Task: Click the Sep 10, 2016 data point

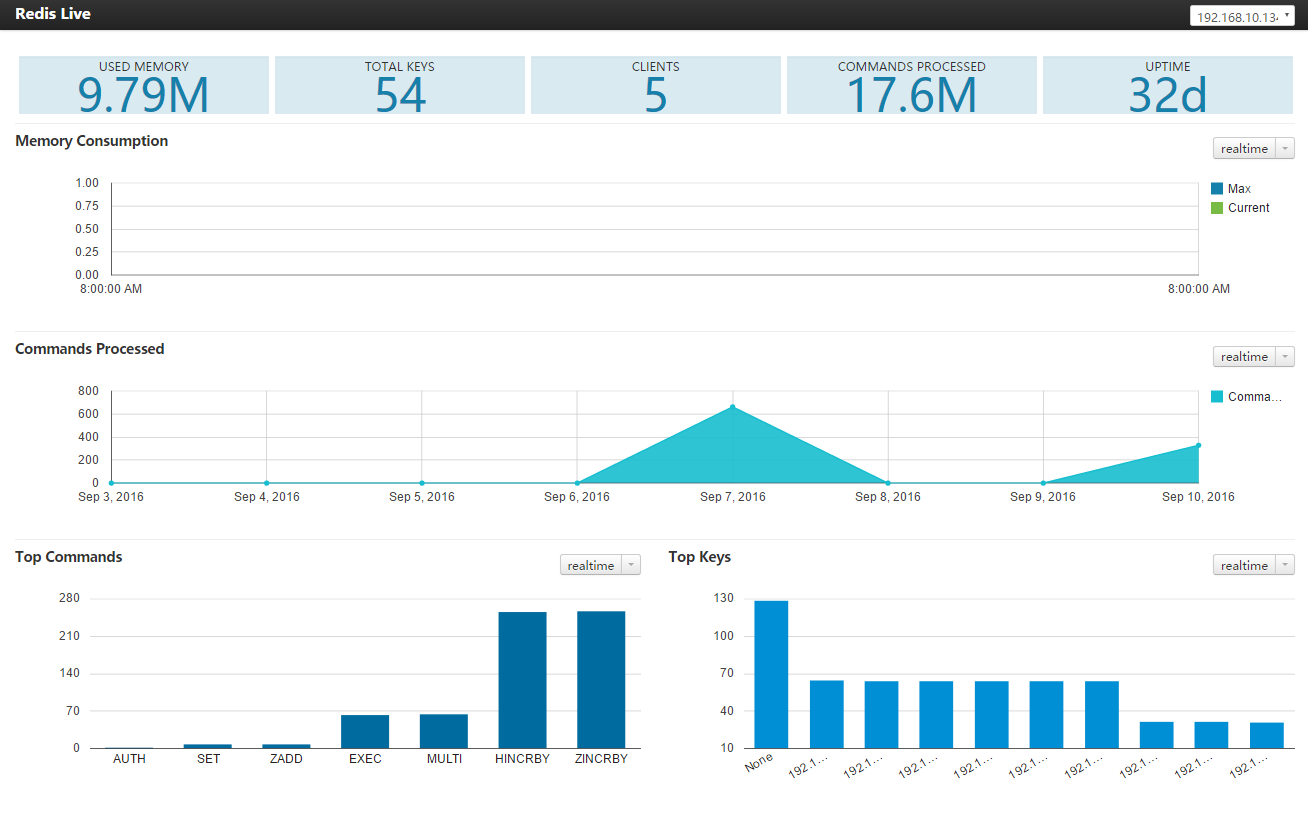Action: coord(1198,446)
